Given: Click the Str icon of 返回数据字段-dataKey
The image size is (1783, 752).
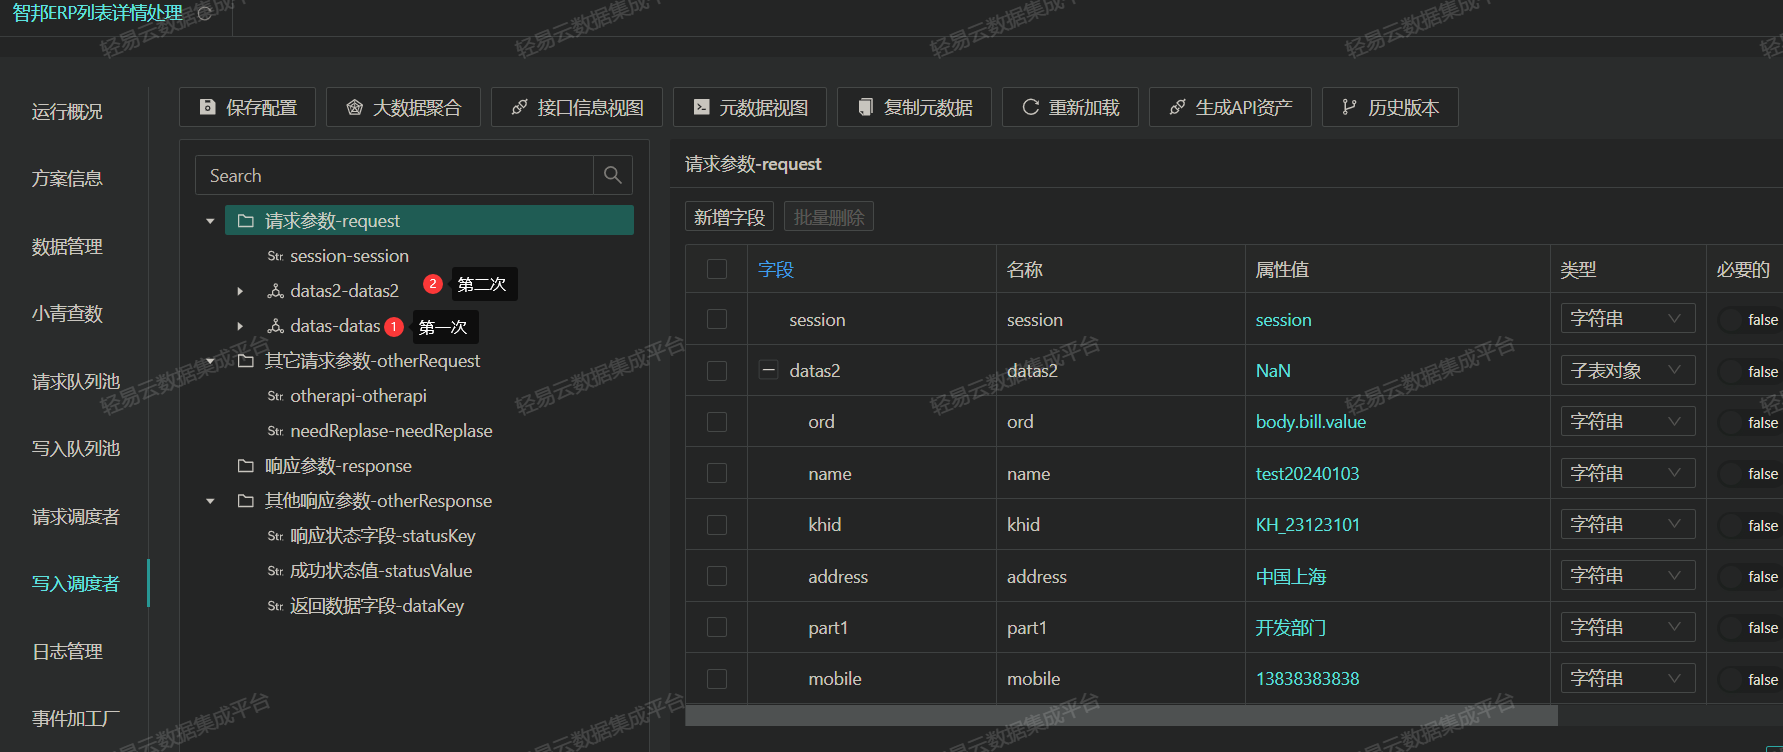Looking at the screenshot, I should coord(276,607).
